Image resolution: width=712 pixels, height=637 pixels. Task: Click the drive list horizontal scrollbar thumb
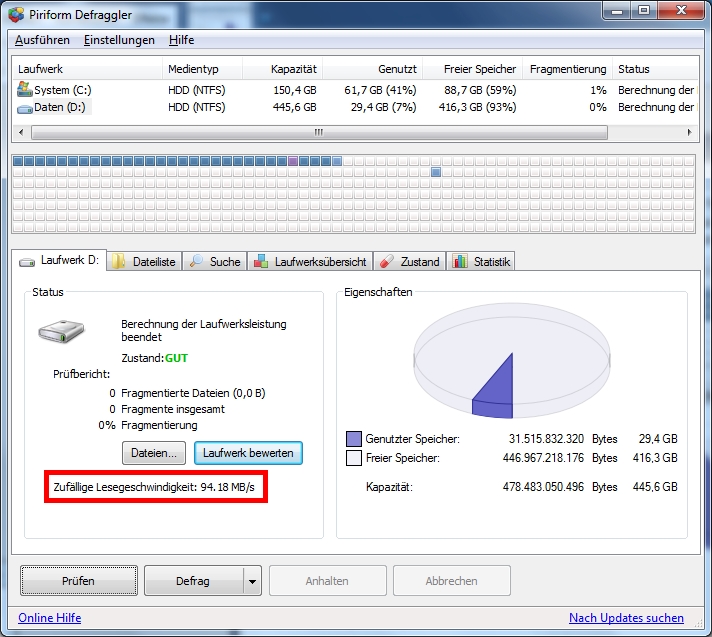[x=319, y=133]
